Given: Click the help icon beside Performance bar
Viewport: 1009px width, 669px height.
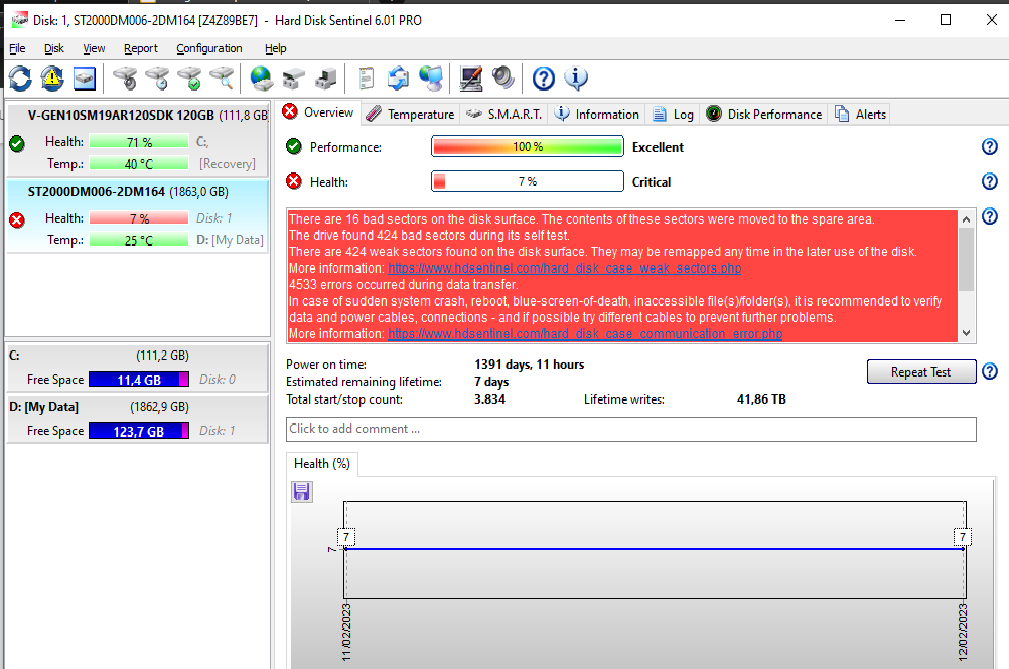Looking at the screenshot, I should click(989, 147).
